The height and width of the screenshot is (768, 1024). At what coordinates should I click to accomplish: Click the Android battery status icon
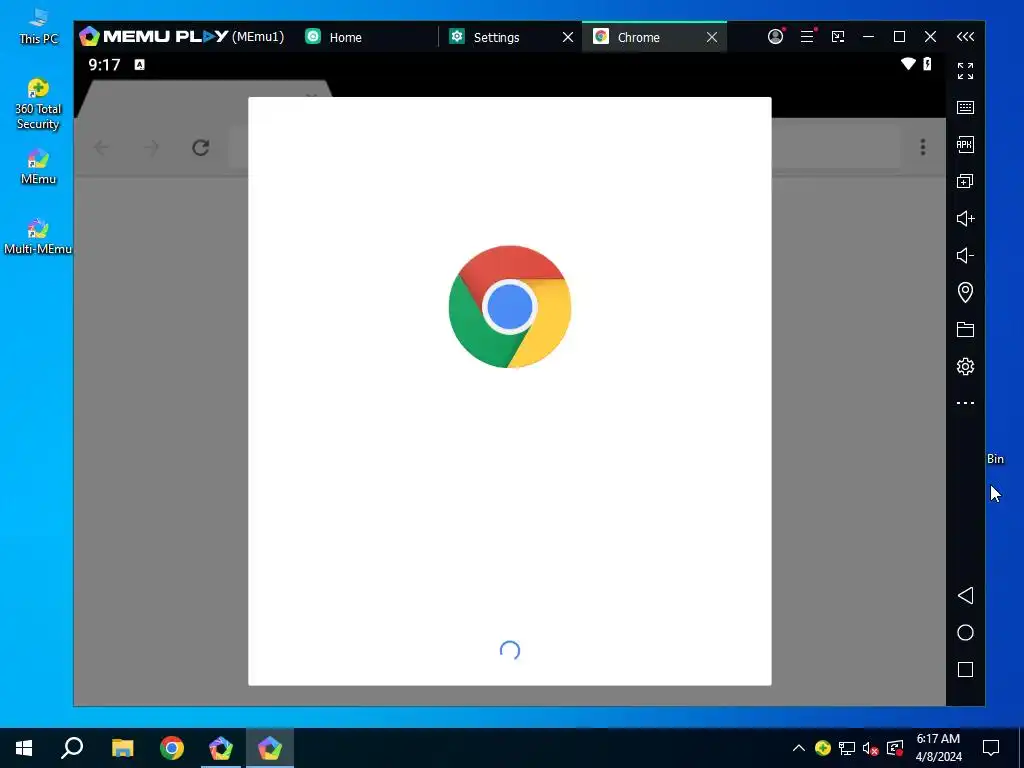[x=927, y=63]
